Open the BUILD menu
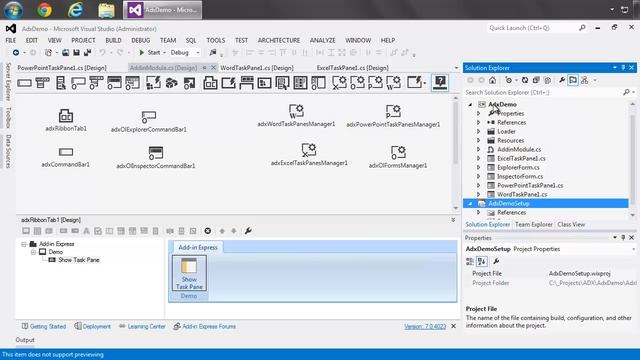Screen dimensions: 640x360 pyautogui.click(x=113, y=40)
